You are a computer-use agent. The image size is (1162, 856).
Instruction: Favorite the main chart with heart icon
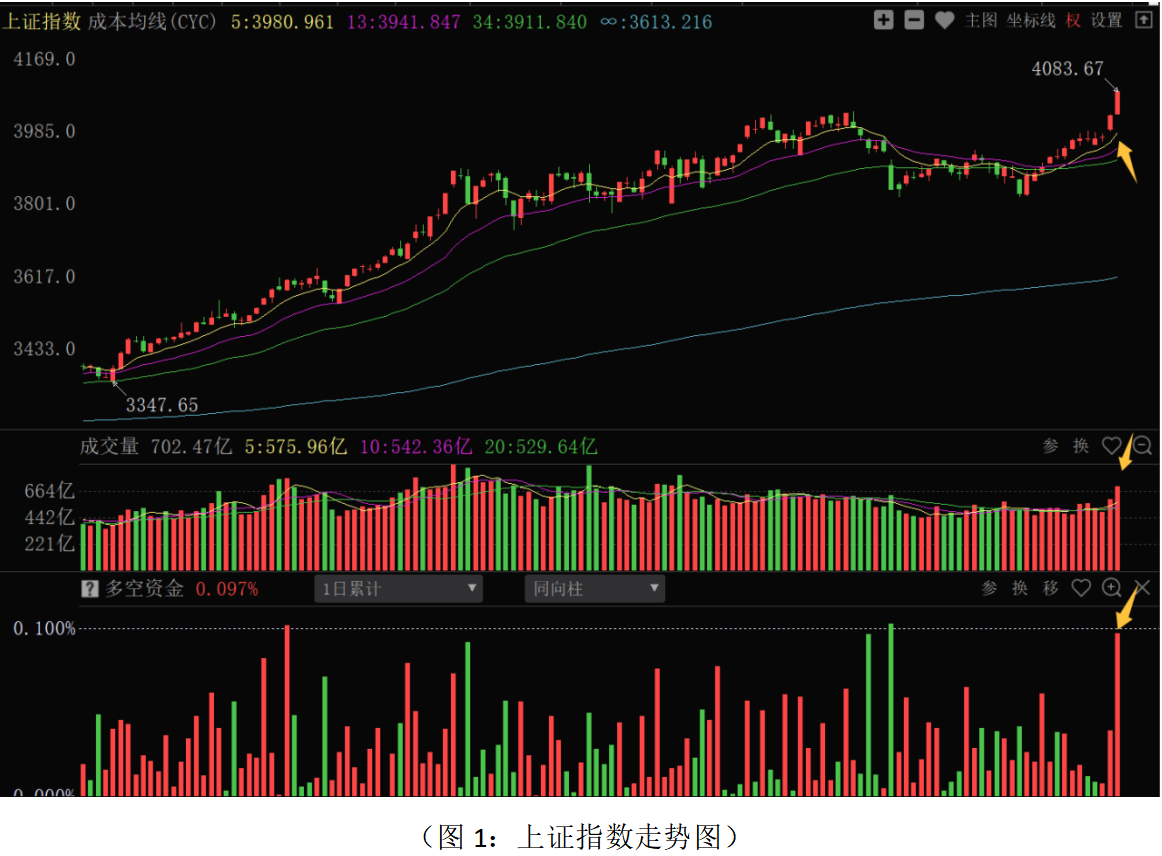coord(944,20)
